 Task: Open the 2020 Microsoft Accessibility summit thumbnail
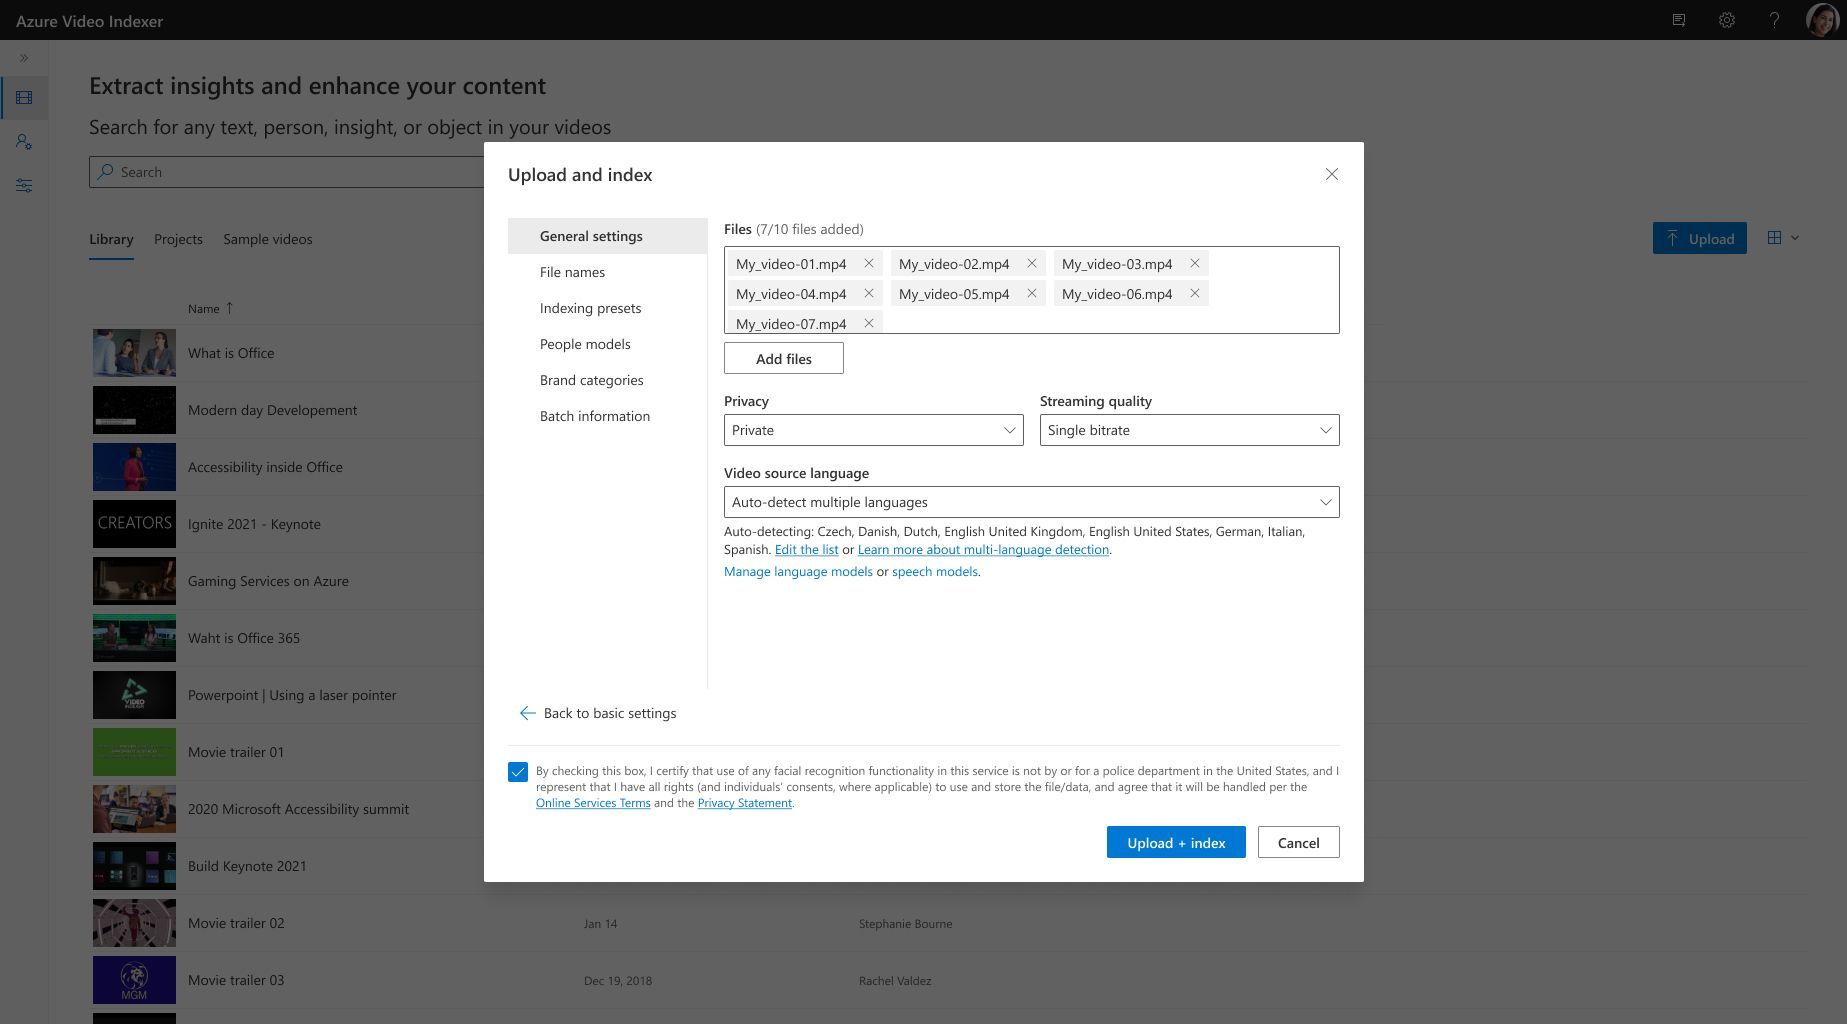click(134, 809)
